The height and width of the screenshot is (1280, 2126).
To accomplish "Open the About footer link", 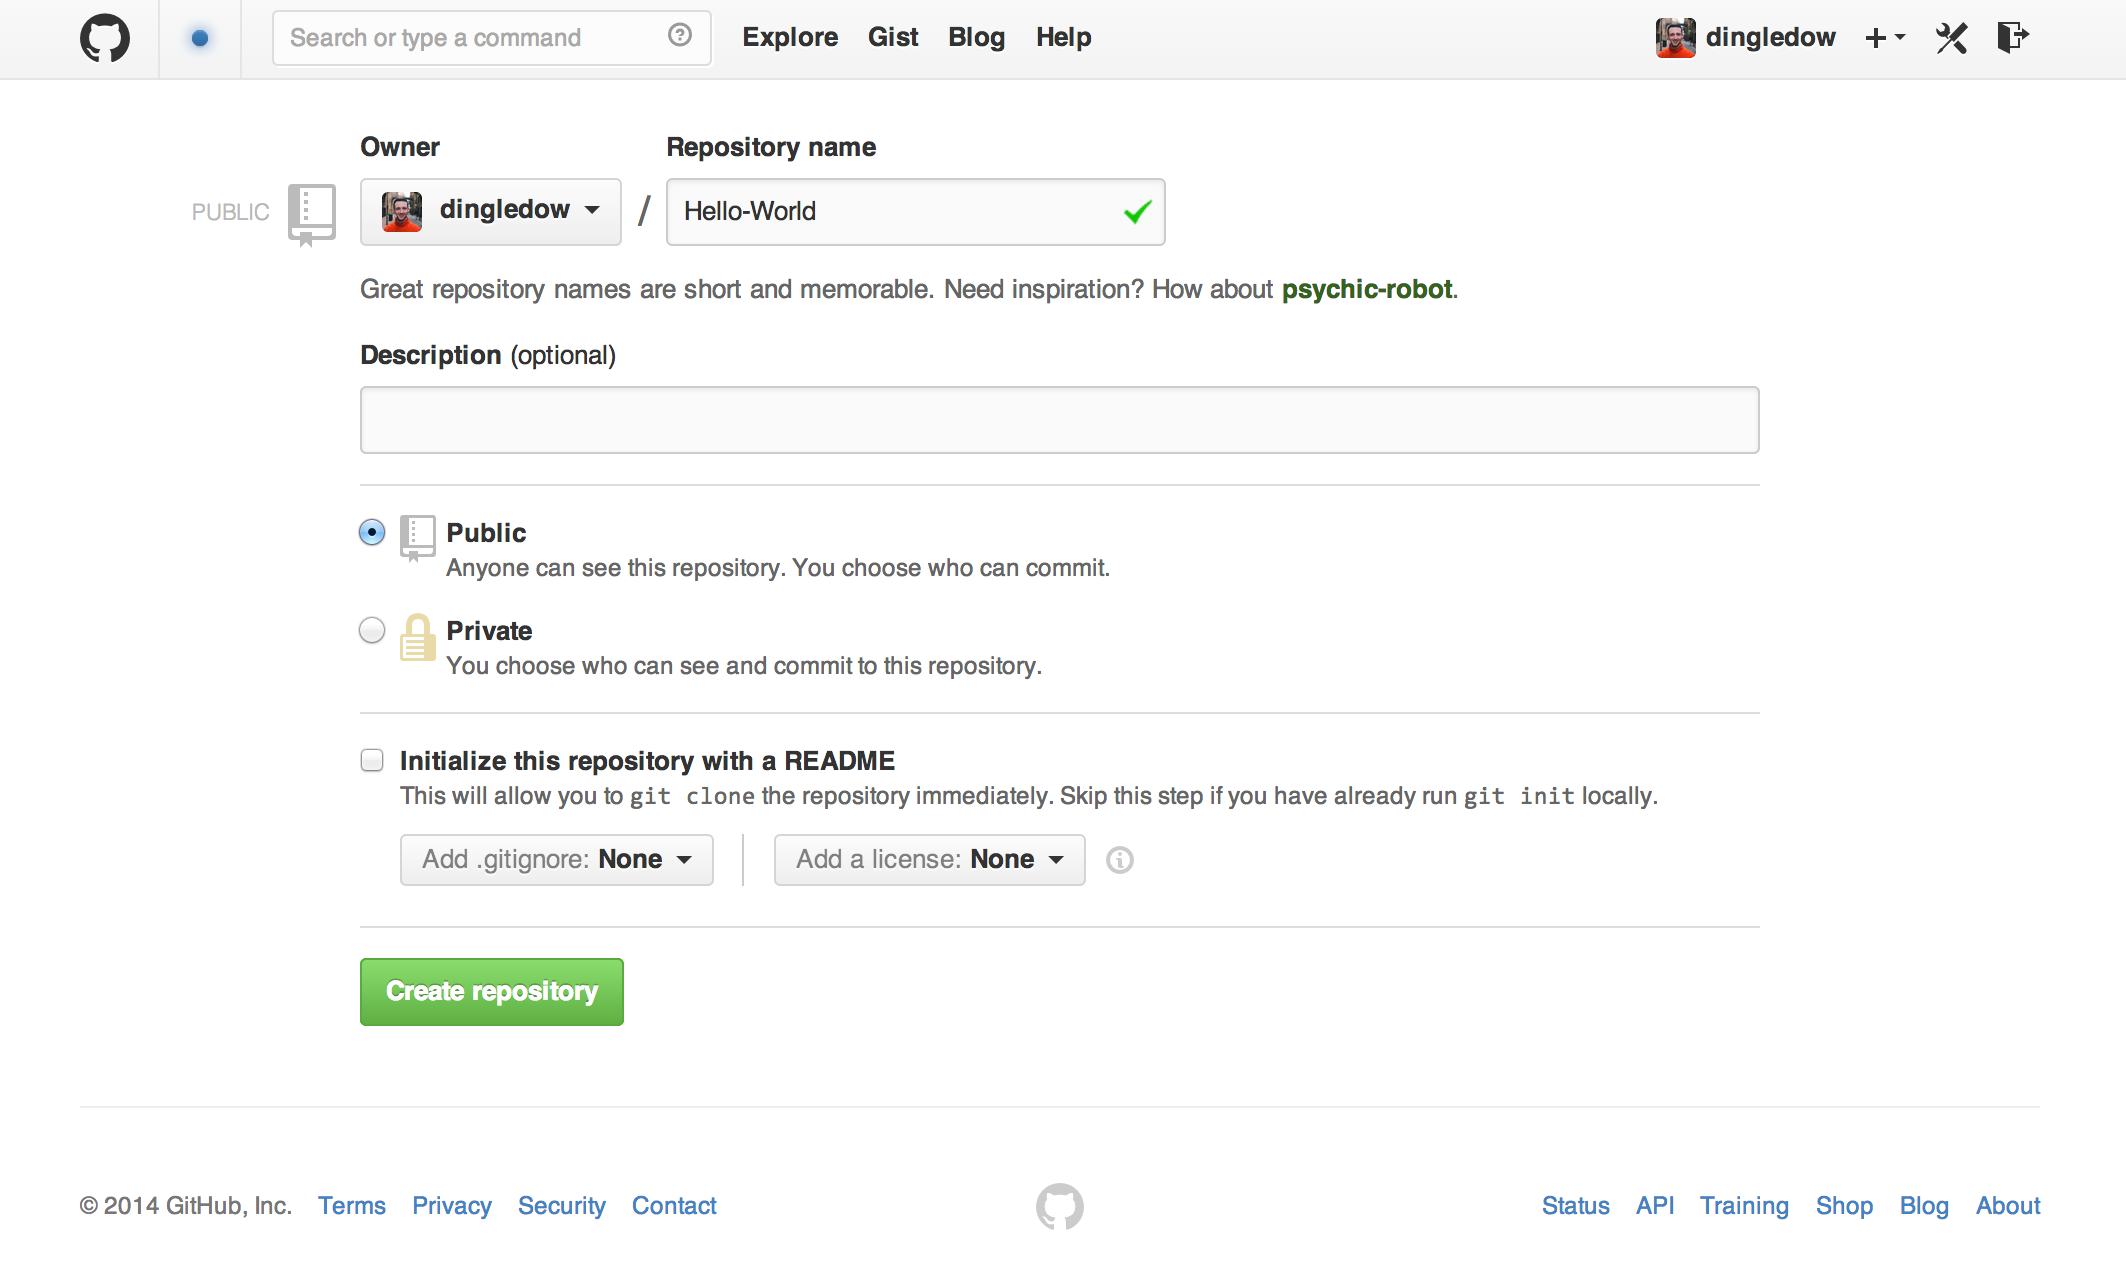I will [2008, 1206].
